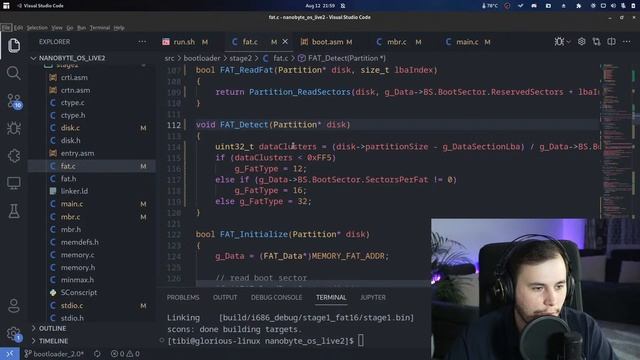Open the Explorer view in activity bar
The image size is (640, 360).
coord(13,45)
